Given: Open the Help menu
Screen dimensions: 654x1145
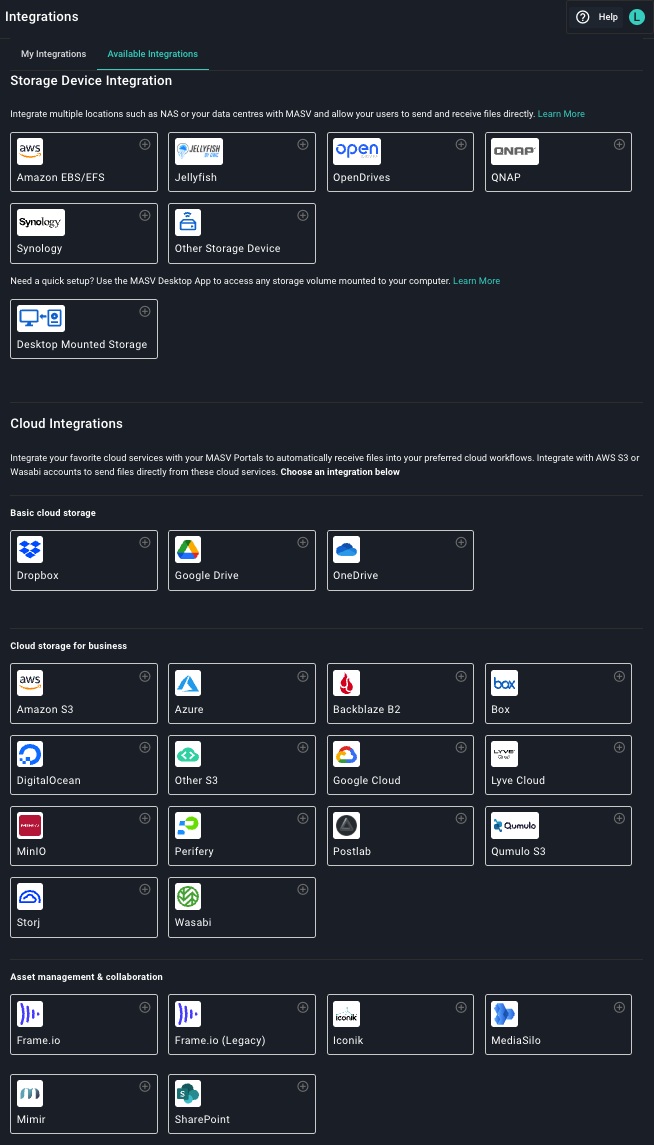Looking at the screenshot, I should click(597, 17).
